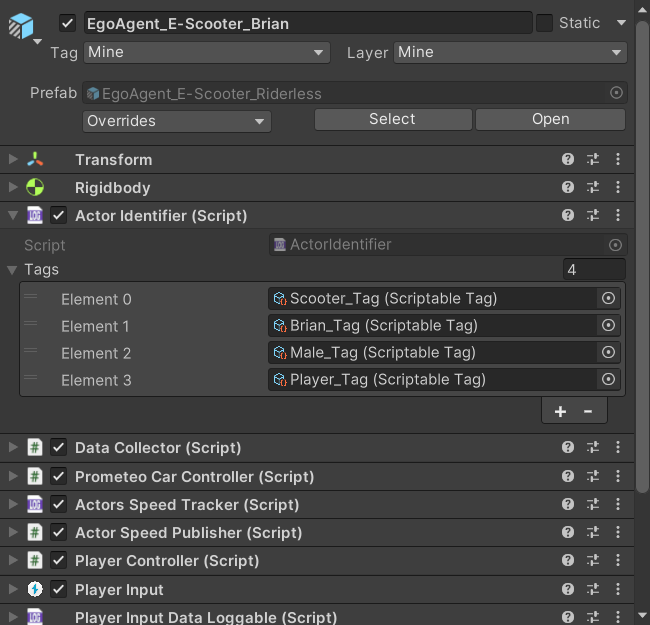Disable Prometeo Car Controller checkbox
The width and height of the screenshot is (650, 625).
click(x=58, y=476)
